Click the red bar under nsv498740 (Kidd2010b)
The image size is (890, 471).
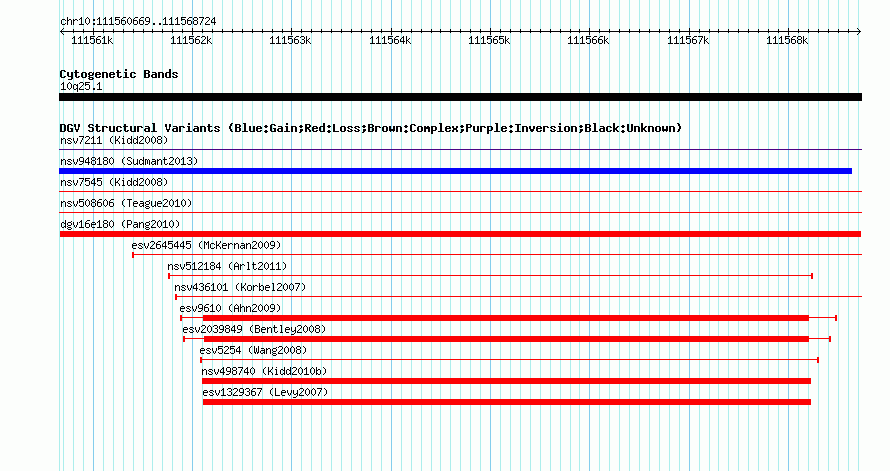point(506,381)
